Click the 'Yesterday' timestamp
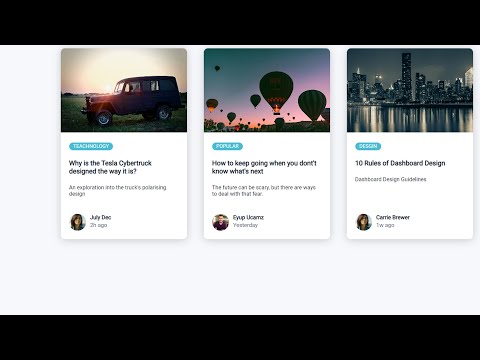 [245, 225]
